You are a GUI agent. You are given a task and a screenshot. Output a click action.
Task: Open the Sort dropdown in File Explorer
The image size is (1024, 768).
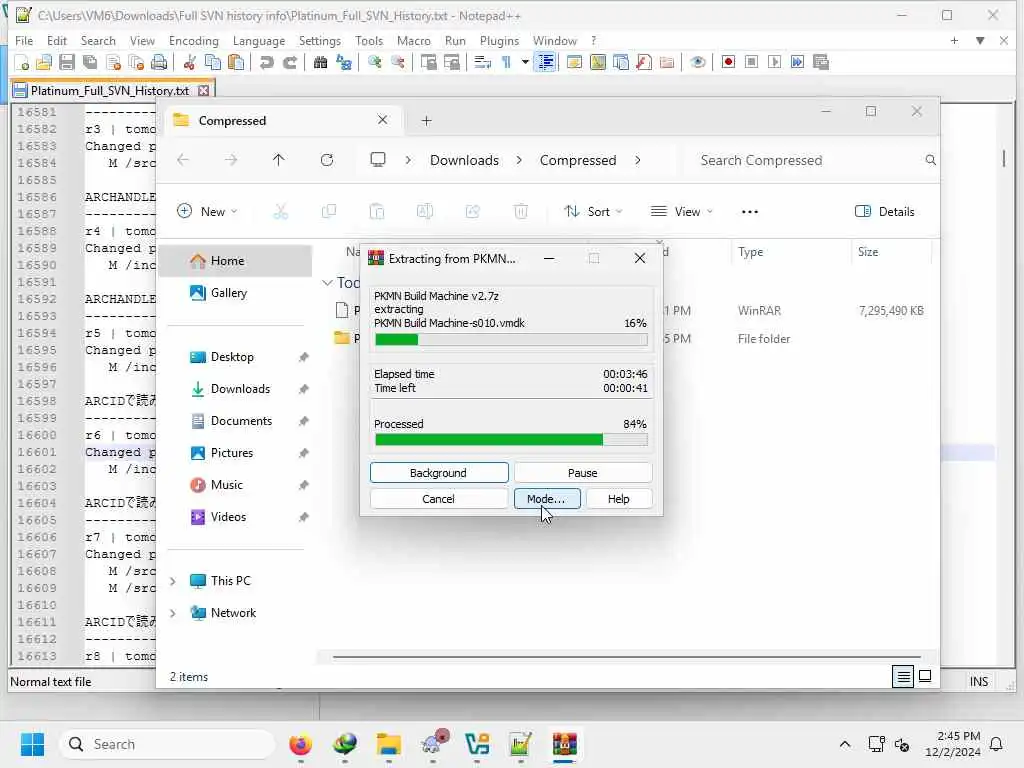point(593,212)
